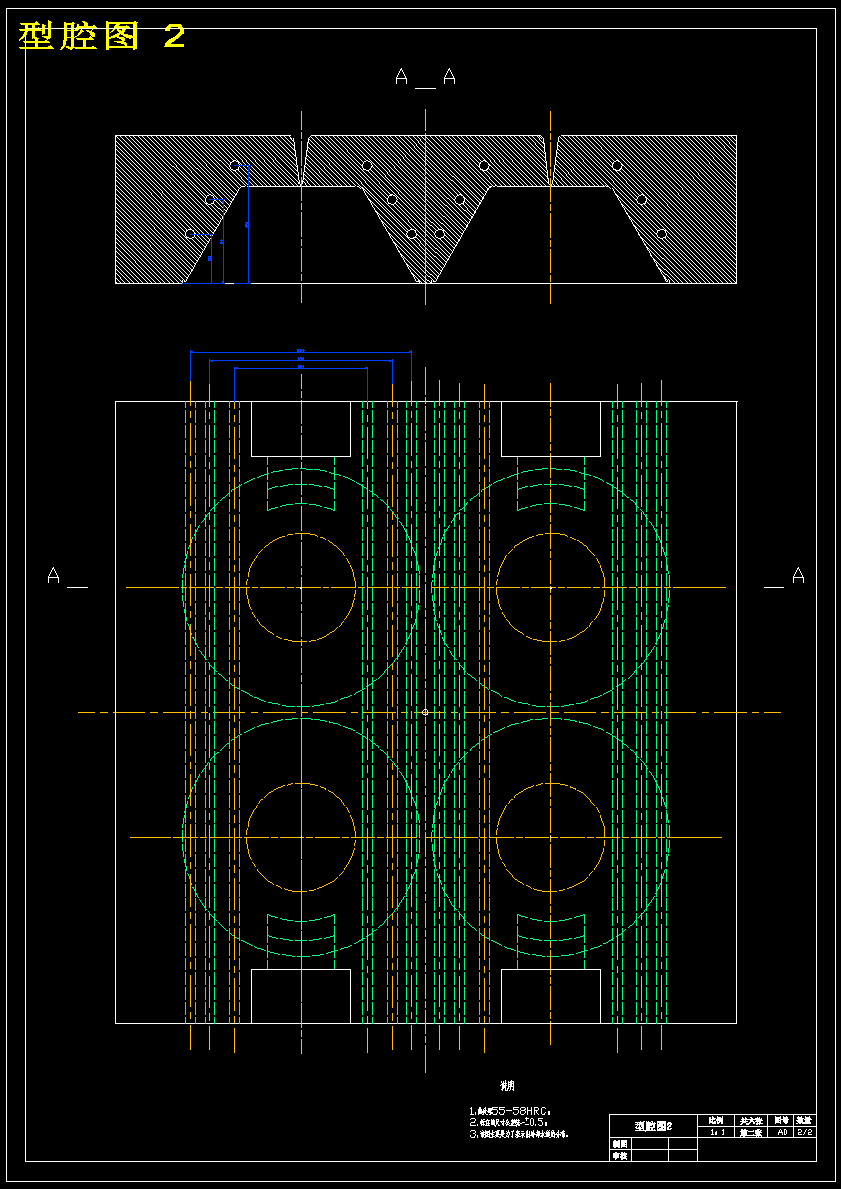The width and height of the screenshot is (841, 1189).
Task: Select the upper-right white rectangular slot
Action: (x=551, y=428)
